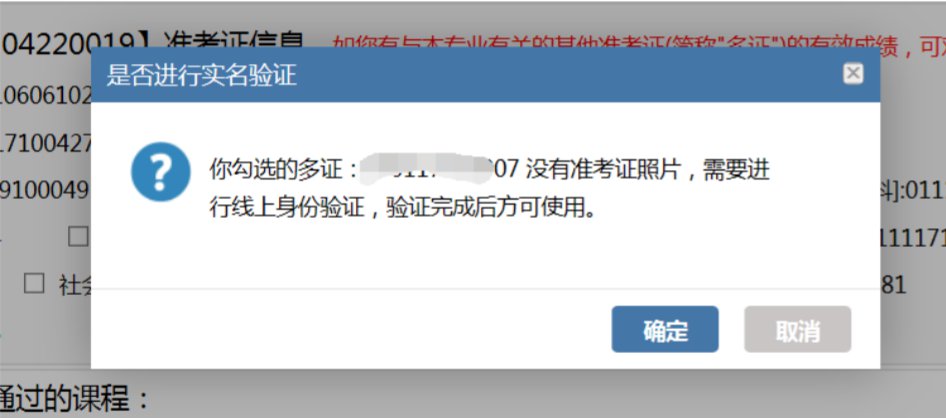Screen dimensions: 946x418
Task: Click the blue question mark icon
Action: (160, 172)
